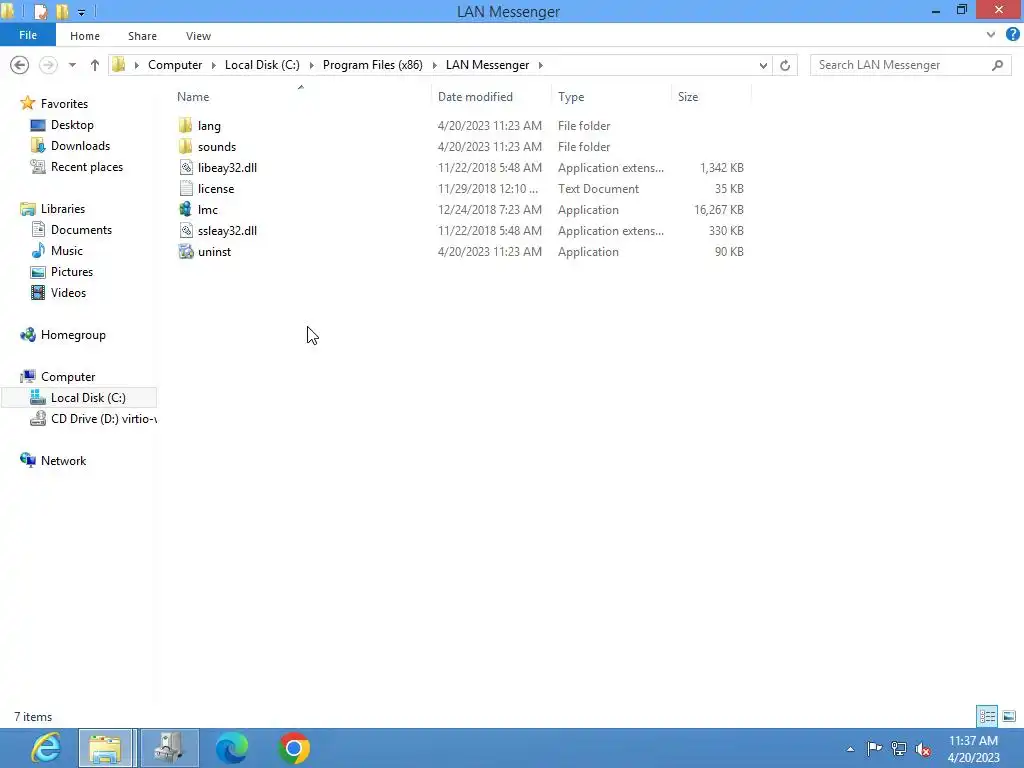Viewport: 1024px width, 768px height.
Task: Open the Quick Access Toolbar customize dropdown
Action: 81,12
